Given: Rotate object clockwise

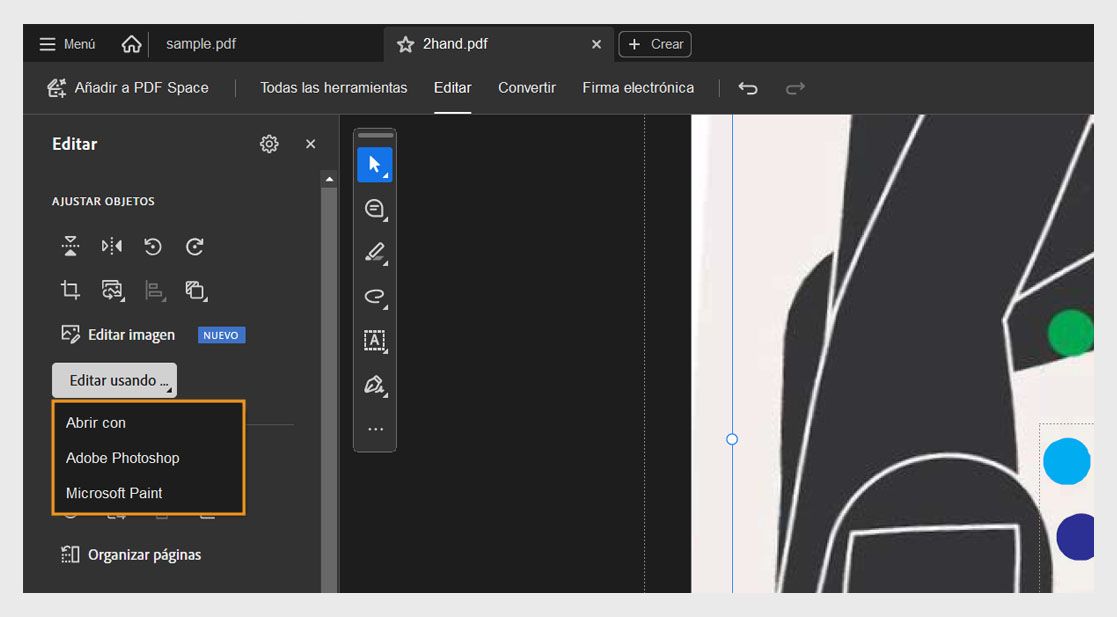Looking at the screenshot, I should point(194,246).
